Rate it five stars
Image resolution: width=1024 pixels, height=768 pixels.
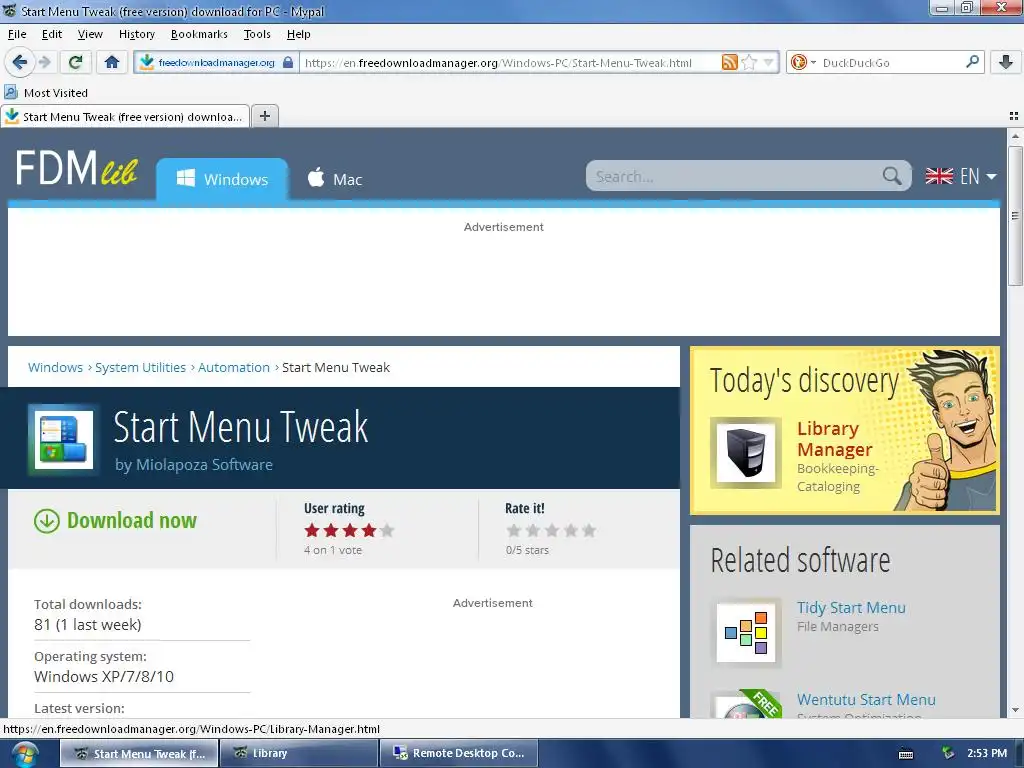pos(589,530)
